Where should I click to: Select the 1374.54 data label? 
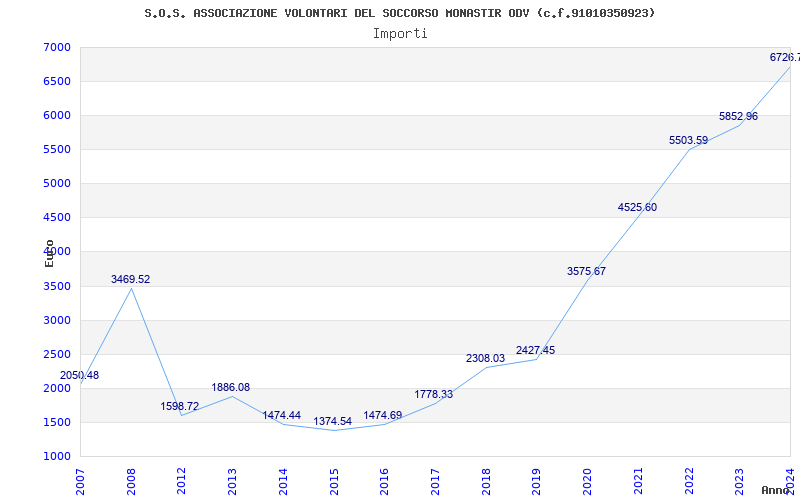333,421
